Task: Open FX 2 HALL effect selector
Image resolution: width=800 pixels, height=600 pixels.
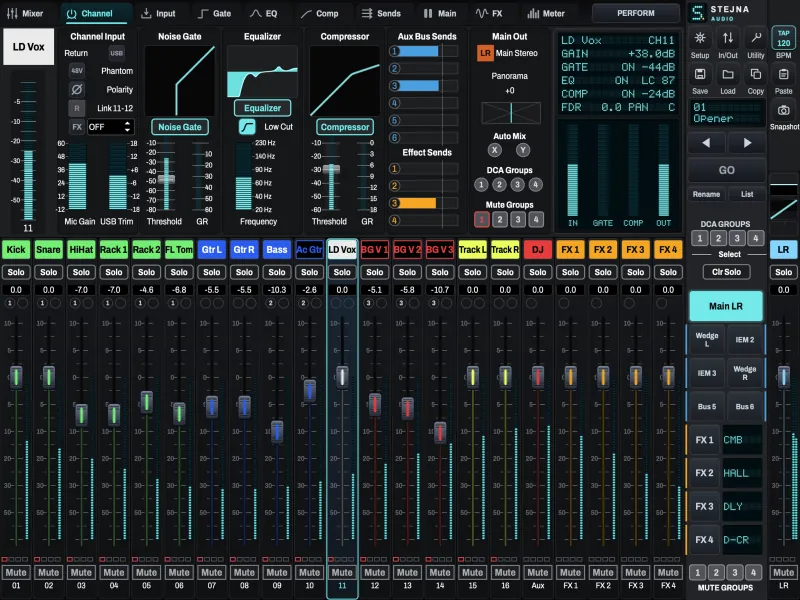Action: [742, 473]
